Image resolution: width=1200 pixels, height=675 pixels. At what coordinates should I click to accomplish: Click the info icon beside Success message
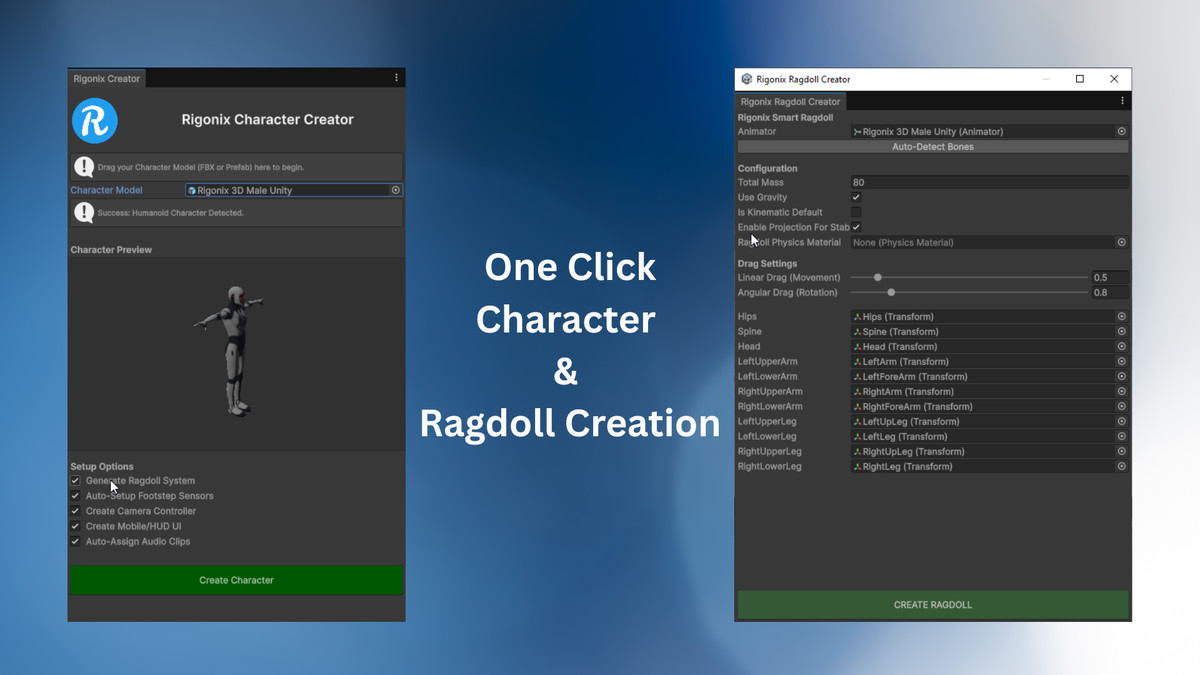pos(84,213)
